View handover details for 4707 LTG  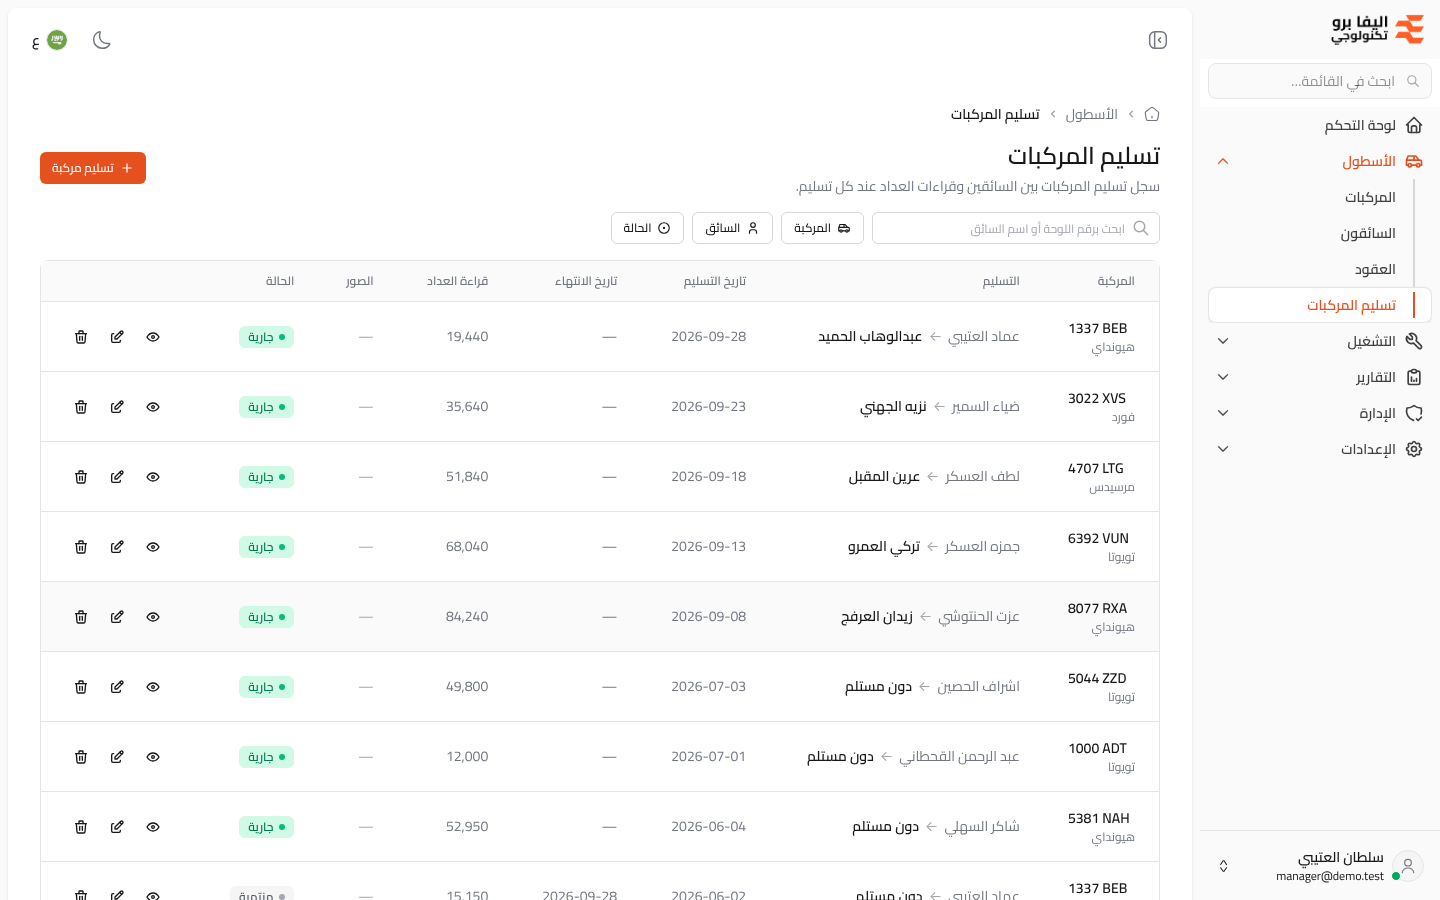153,477
